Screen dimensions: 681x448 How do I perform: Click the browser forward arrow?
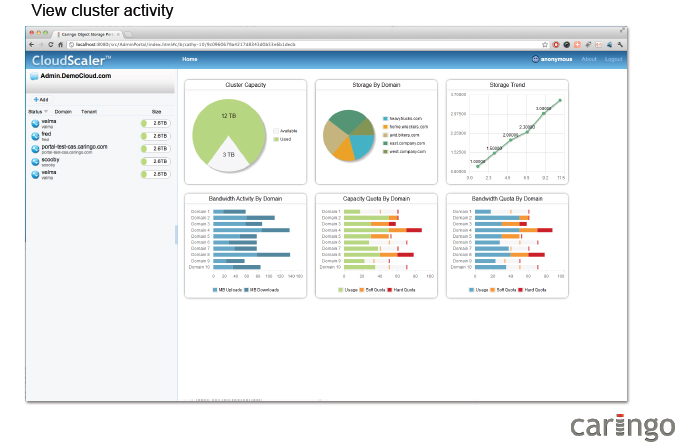point(41,44)
